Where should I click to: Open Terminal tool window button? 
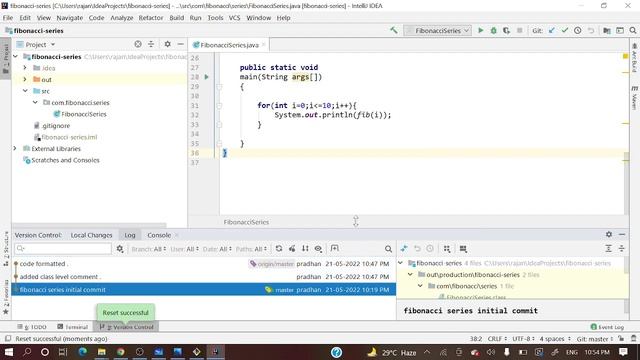pyautogui.click(x=73, y=327)
